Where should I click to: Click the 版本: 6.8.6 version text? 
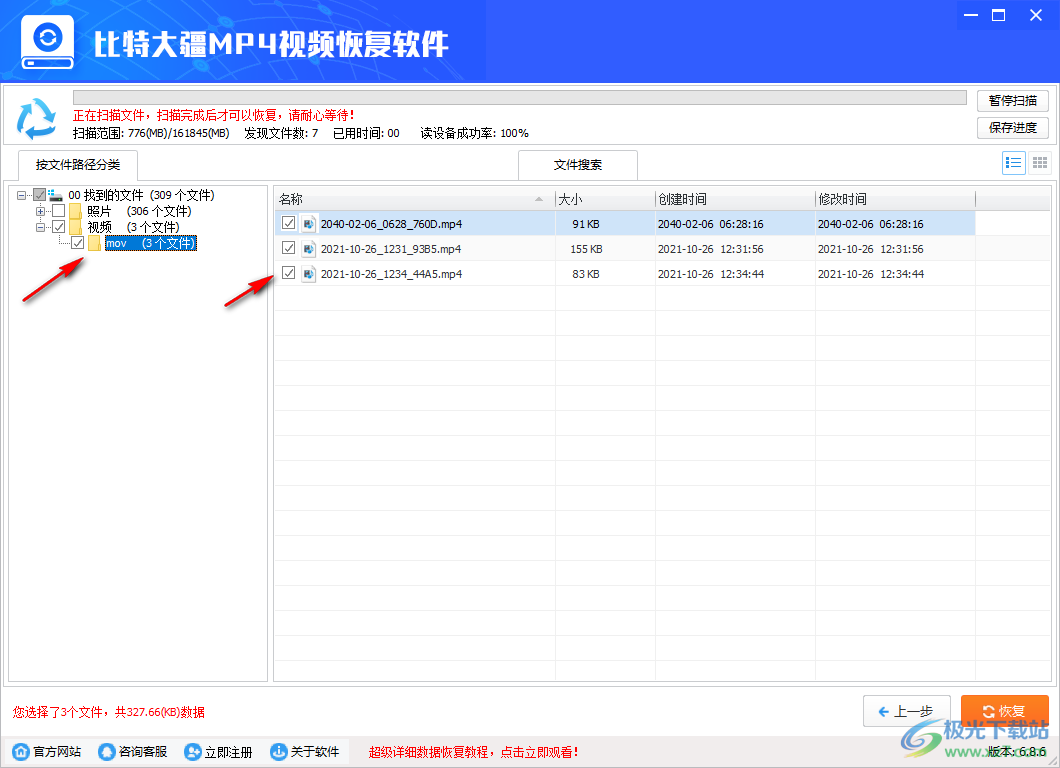click(1017, 752)
